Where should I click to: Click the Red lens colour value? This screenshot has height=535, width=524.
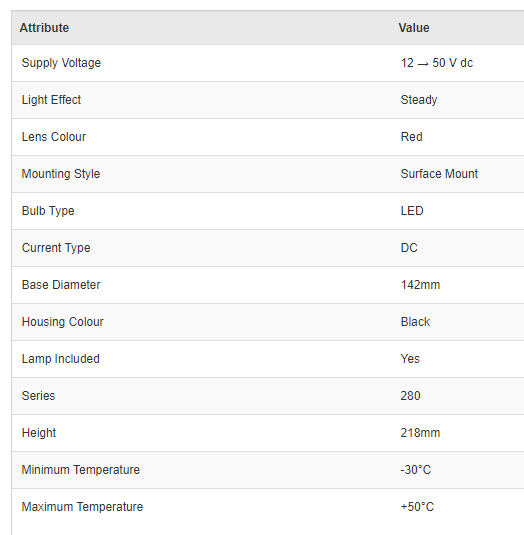pyautogui.click(x=411, y=137)
